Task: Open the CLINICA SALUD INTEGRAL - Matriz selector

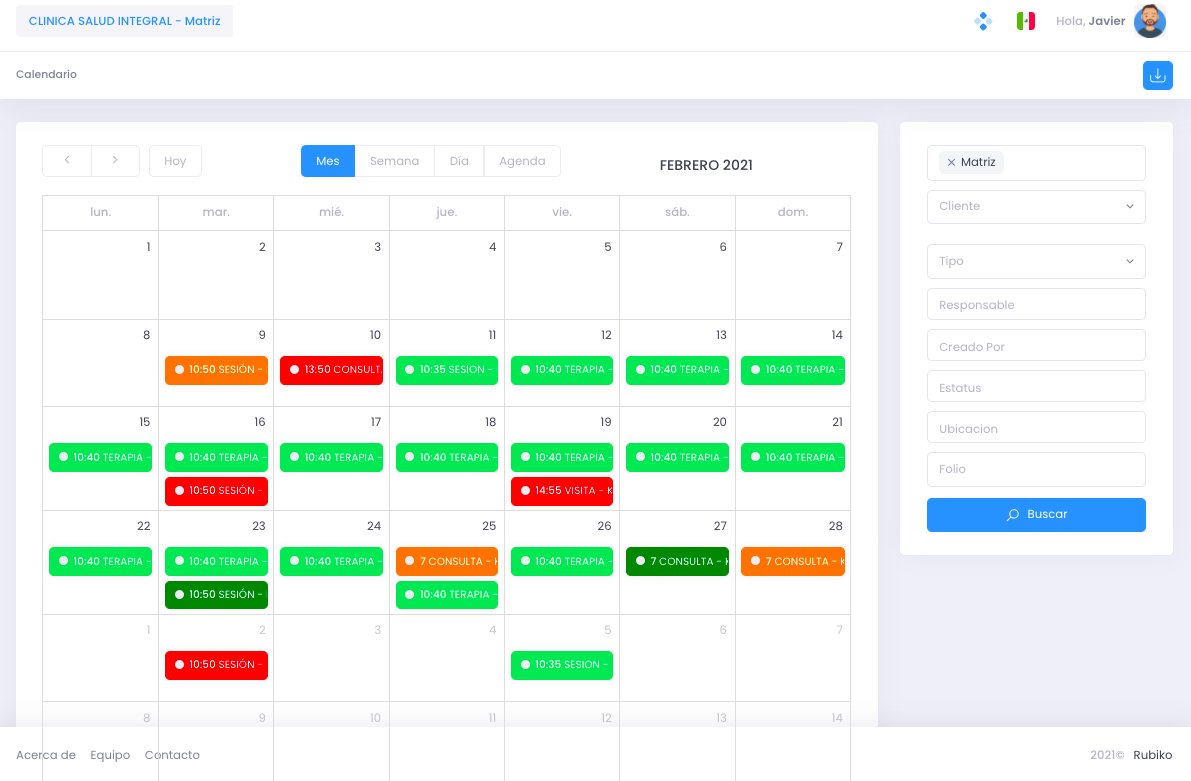Action: [125, 21]
